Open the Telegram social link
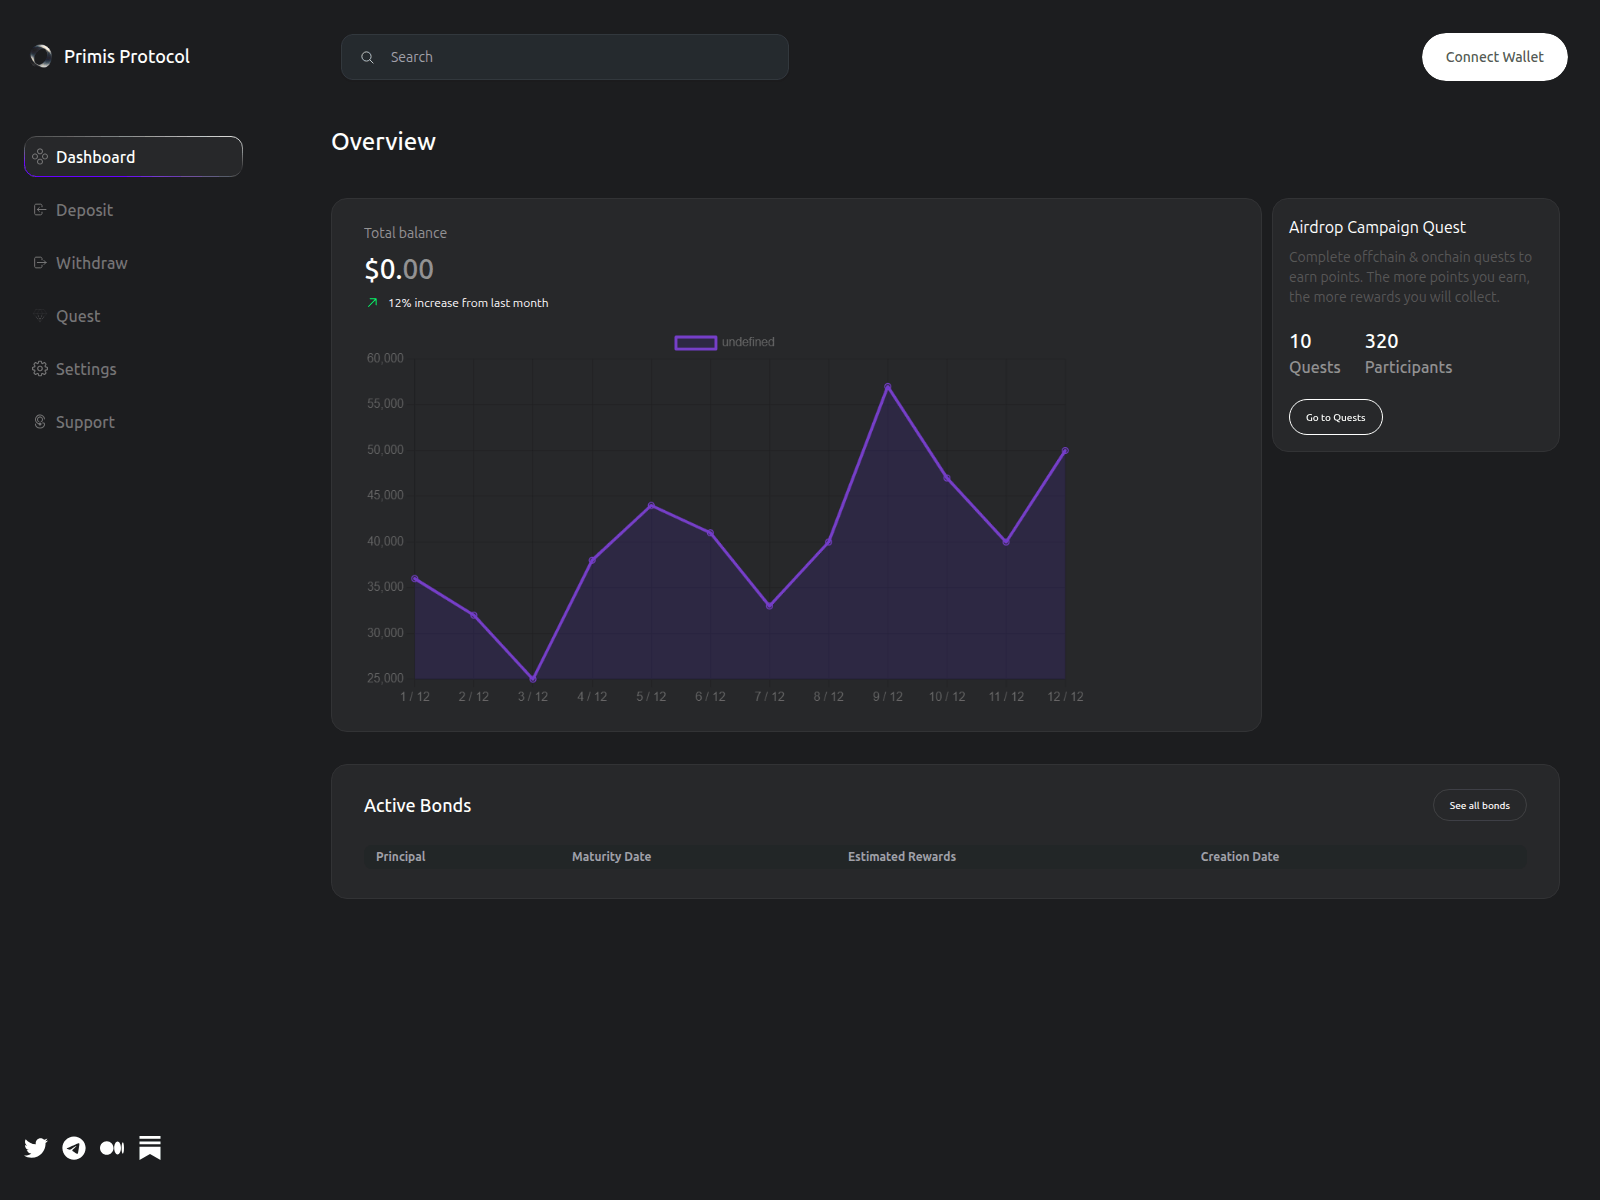This screenshot has width=1600, height=1200. 74,1148
